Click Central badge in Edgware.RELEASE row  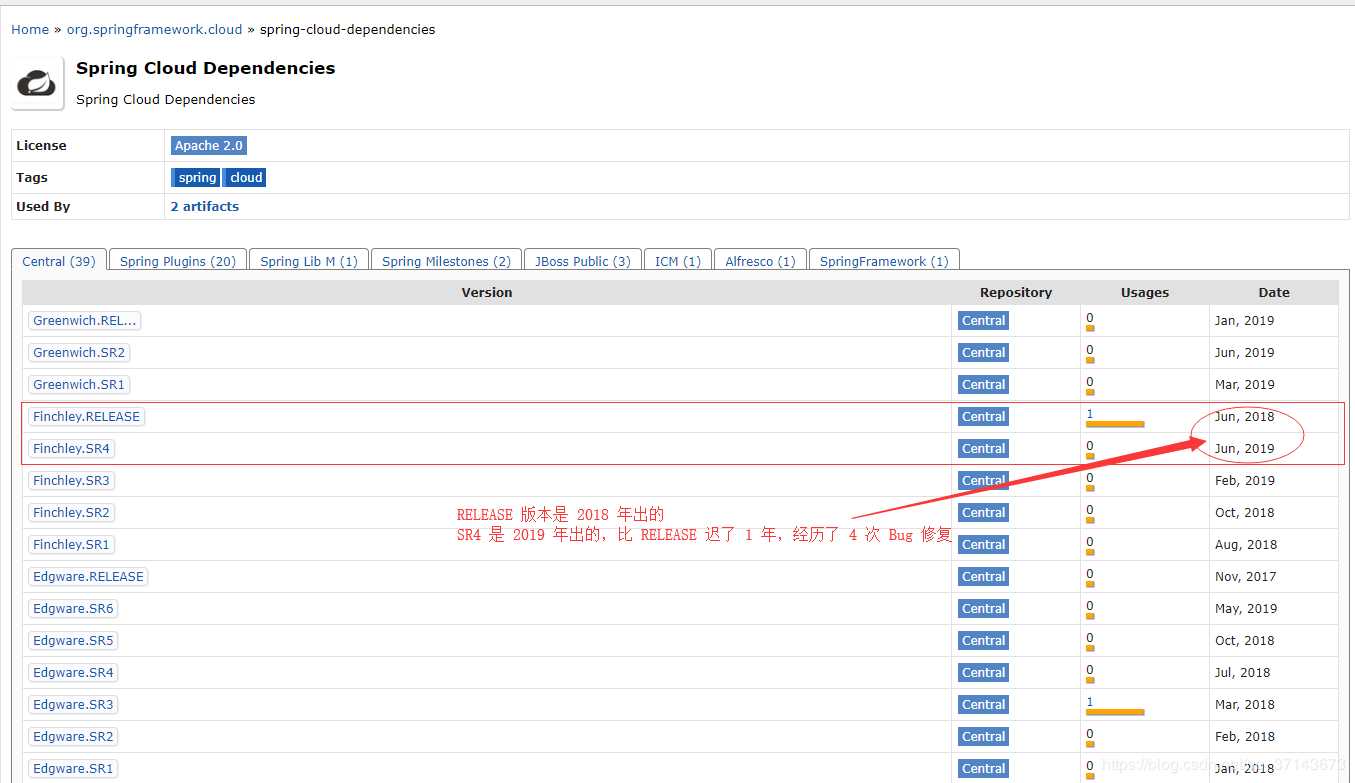pos(983,577)
